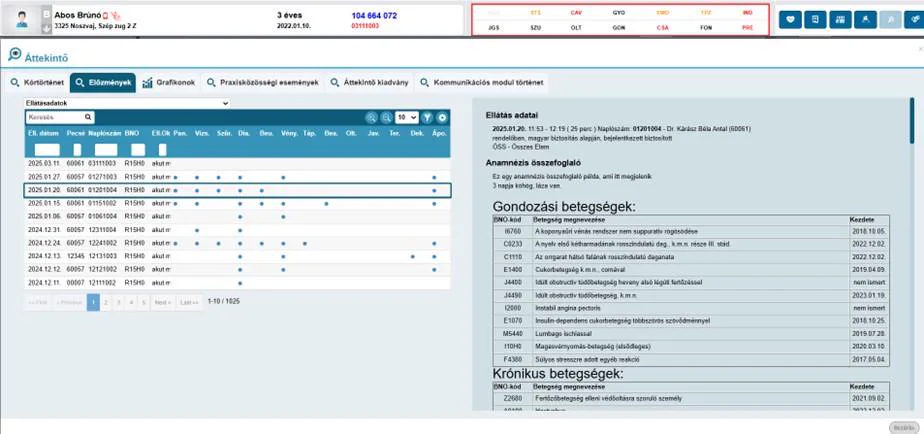Click the zoom-out magnifier icon above the table
The image size is (924, 434).
tap(386, 117)
